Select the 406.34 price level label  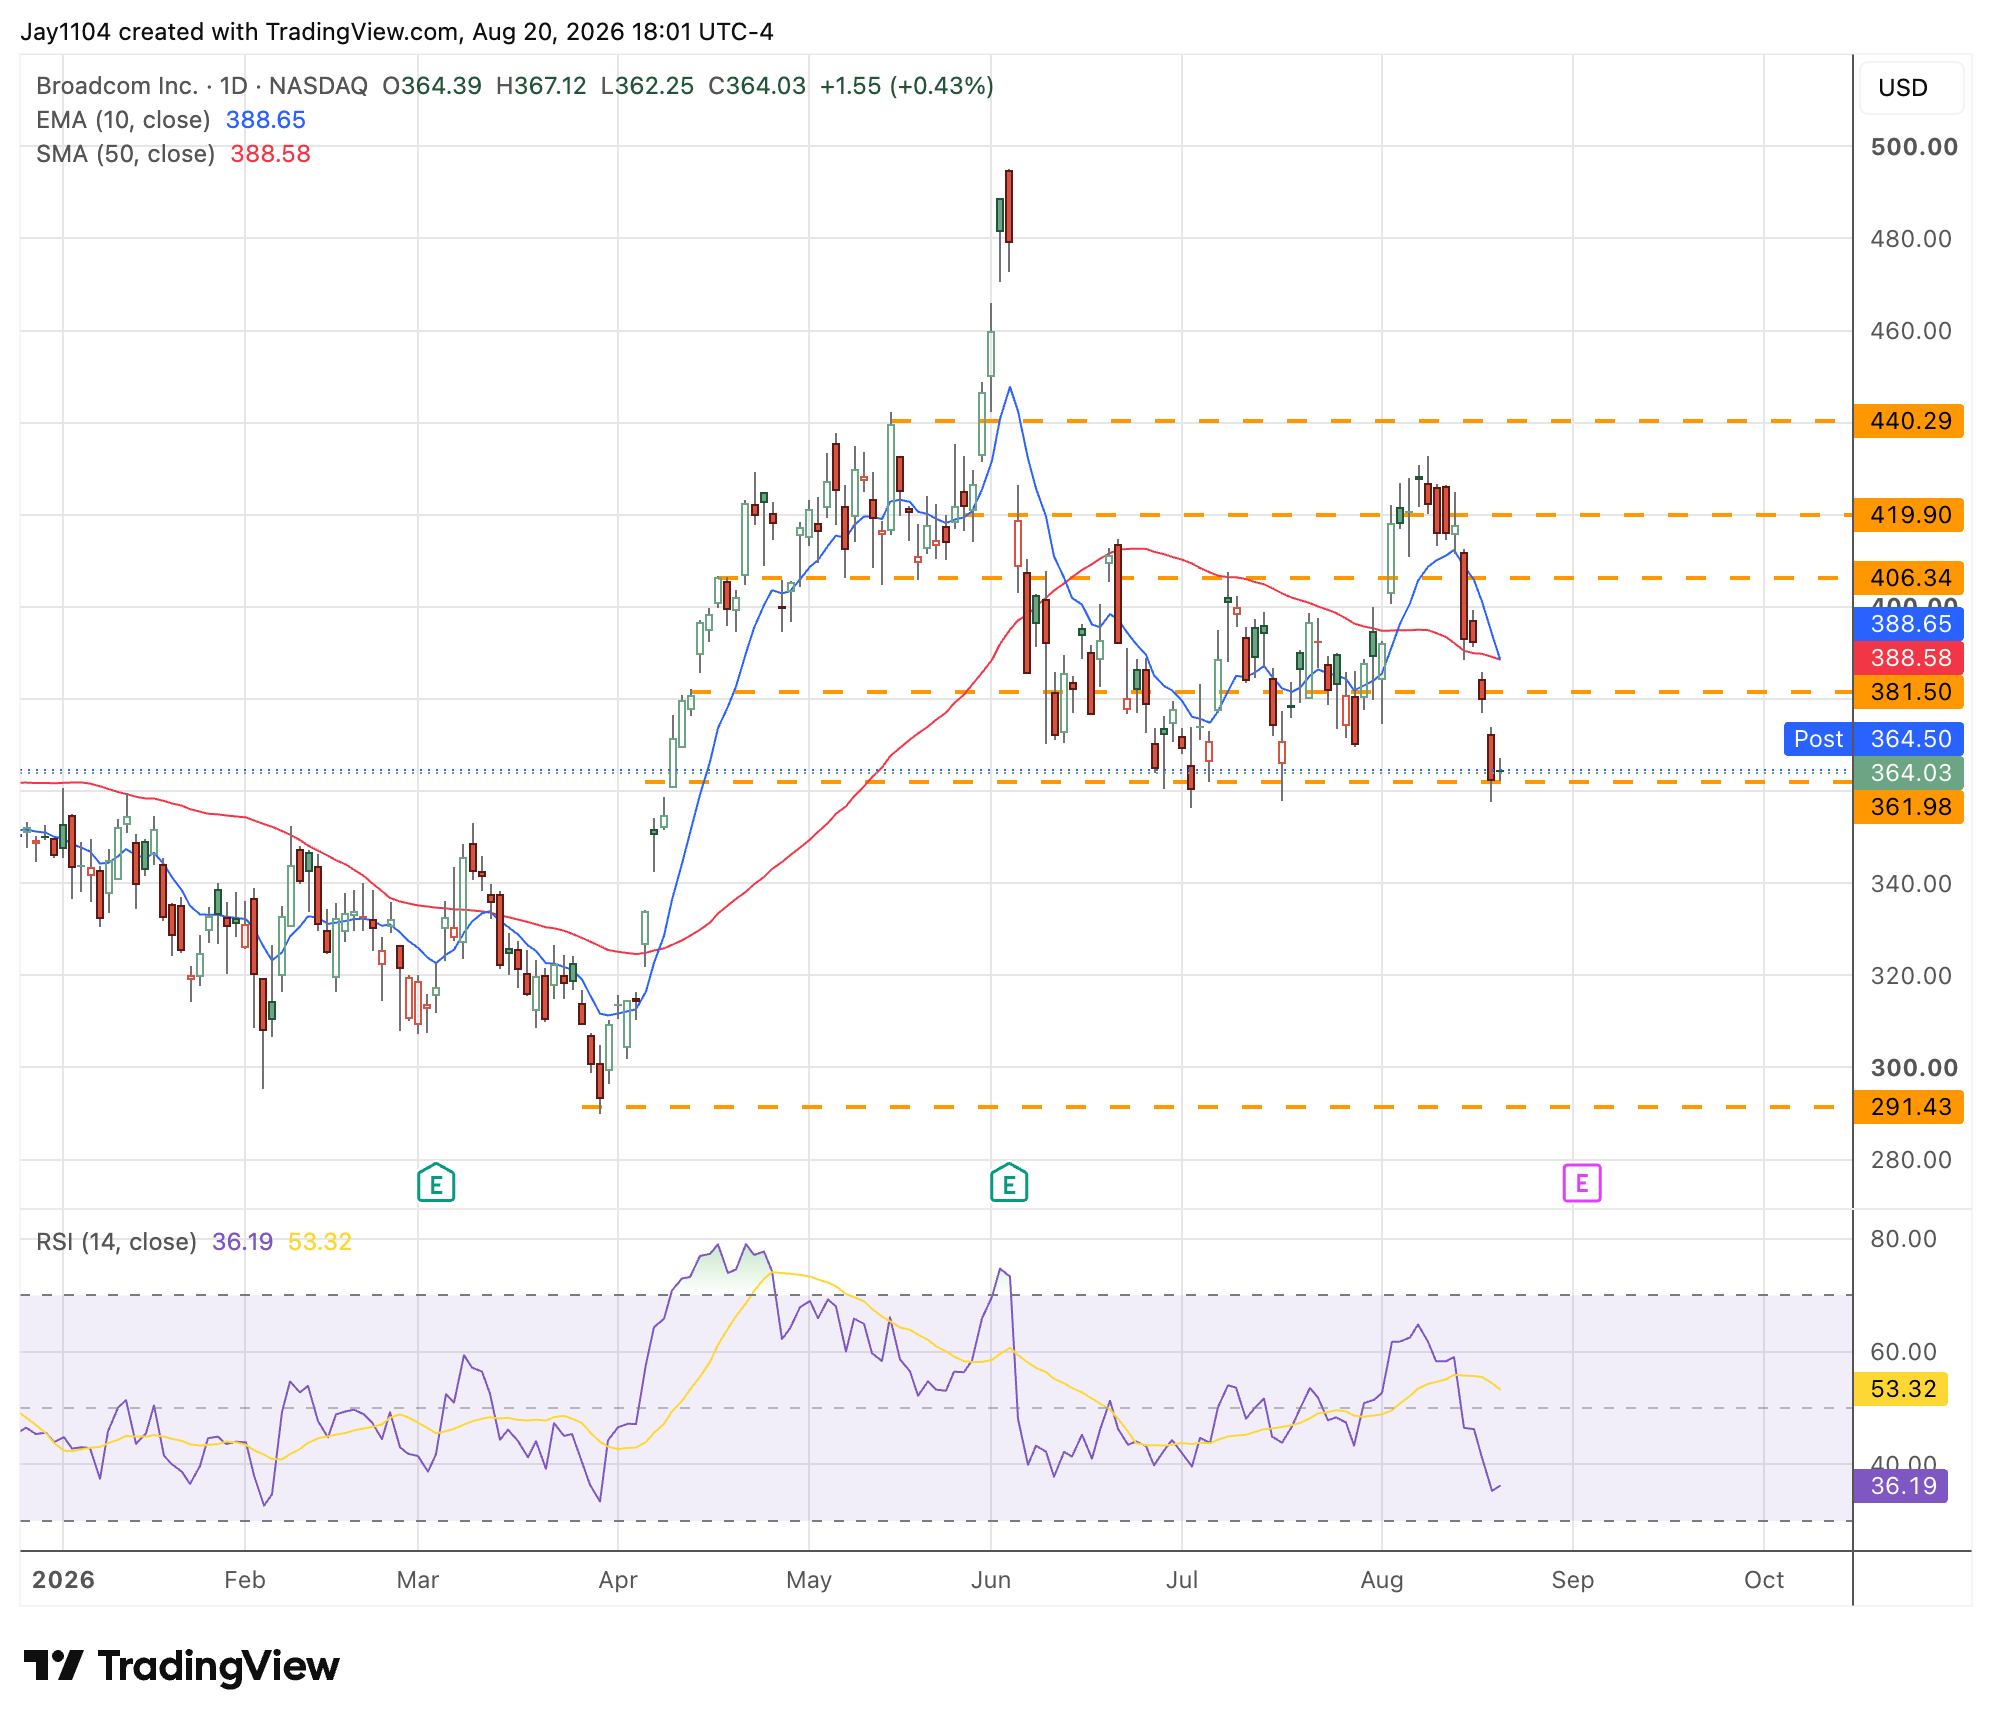(1908, 578)
